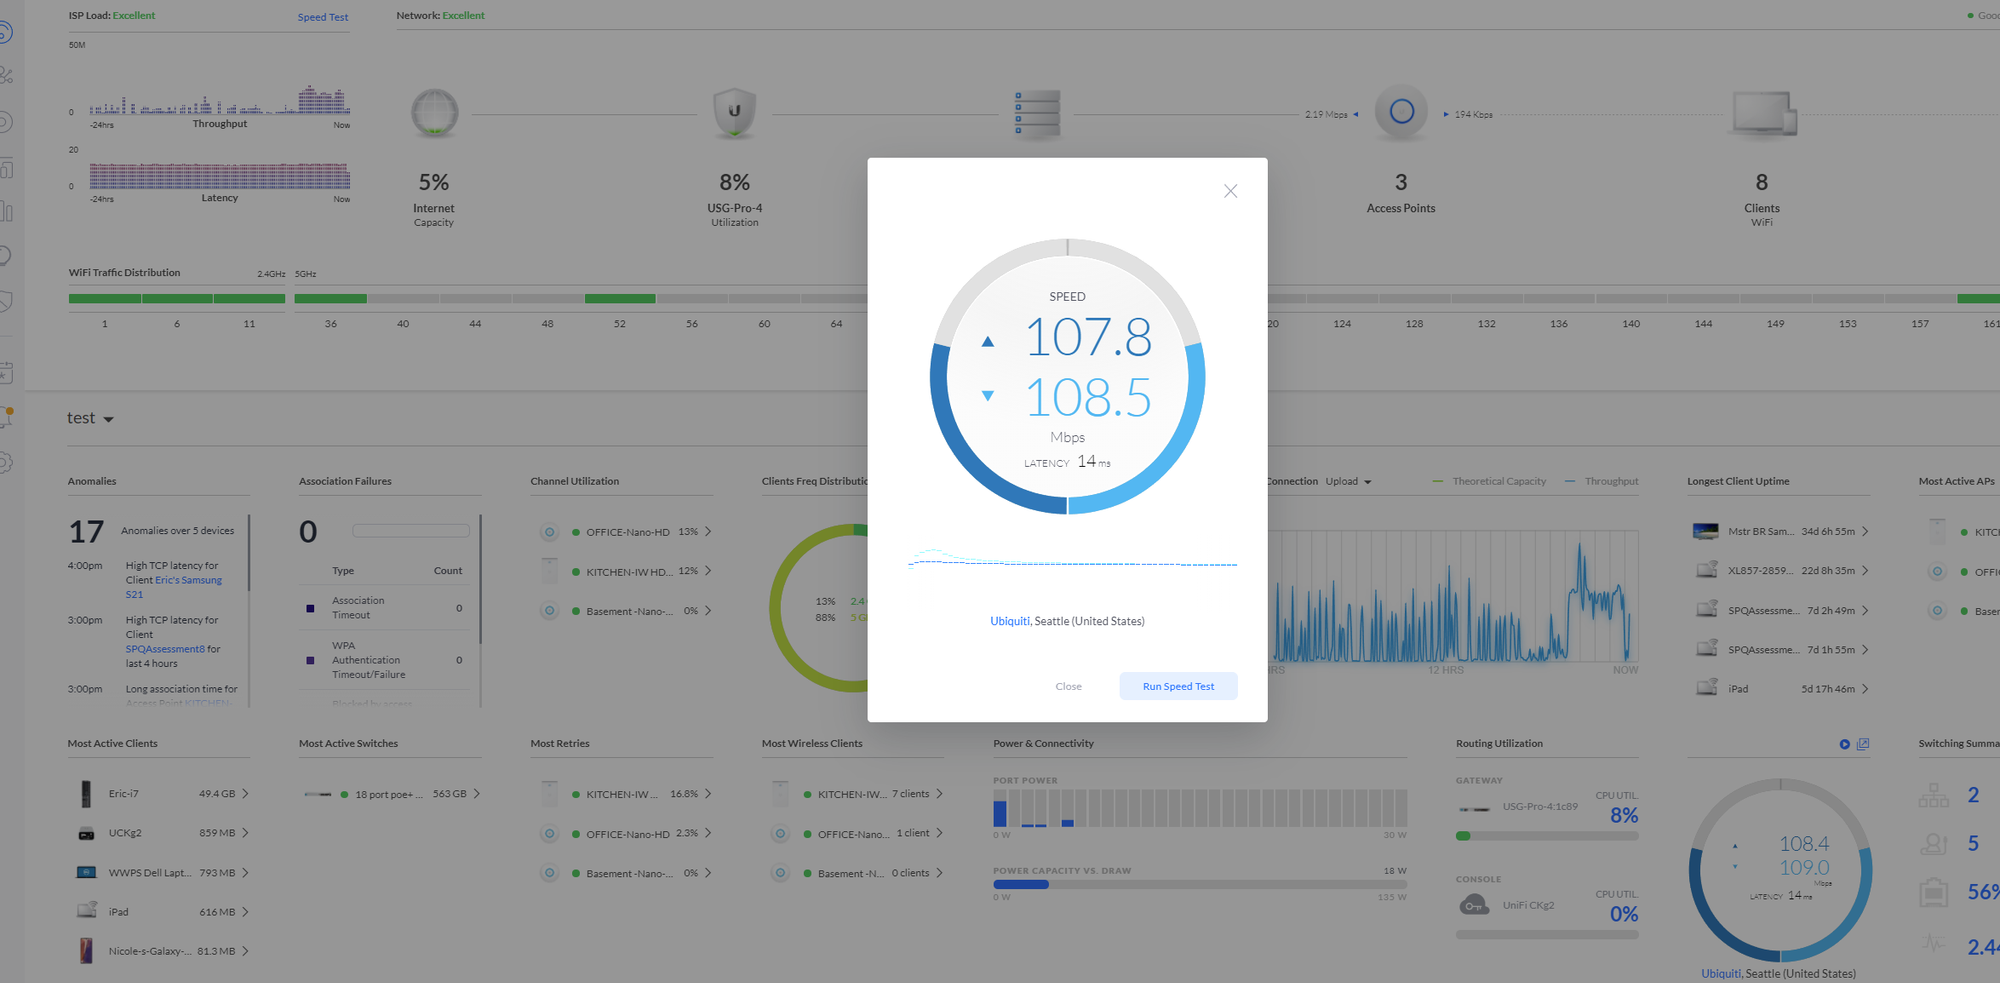Screen dimensions: 2000x983
Task: Open Settings gear in the left sidebar
Action: point(6,463)
